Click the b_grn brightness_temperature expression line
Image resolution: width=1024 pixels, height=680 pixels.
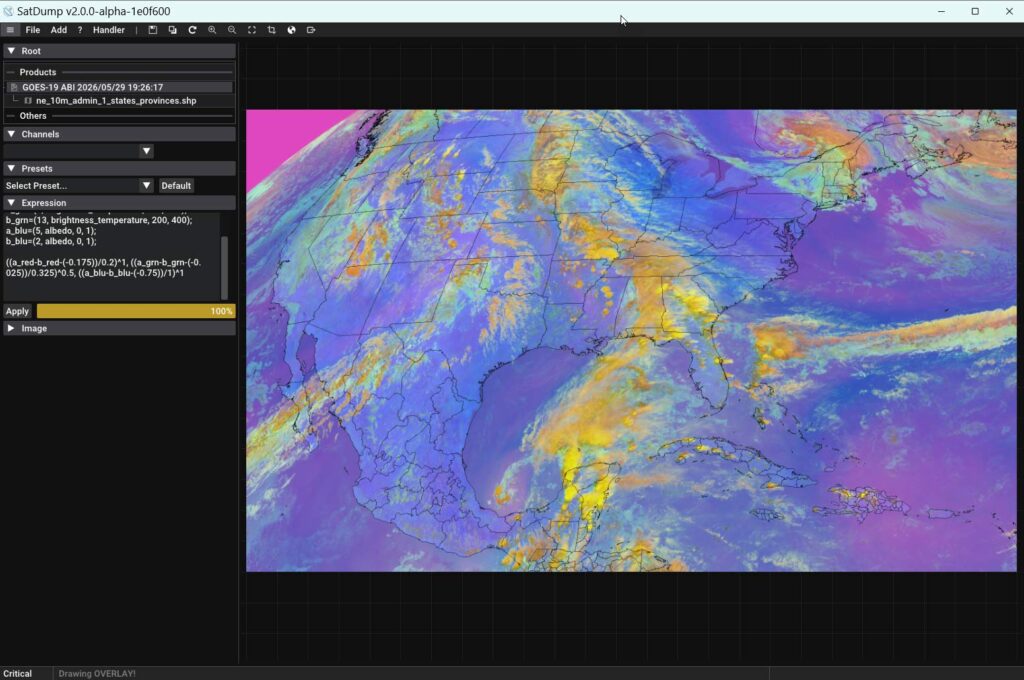(x=99, y=220)
